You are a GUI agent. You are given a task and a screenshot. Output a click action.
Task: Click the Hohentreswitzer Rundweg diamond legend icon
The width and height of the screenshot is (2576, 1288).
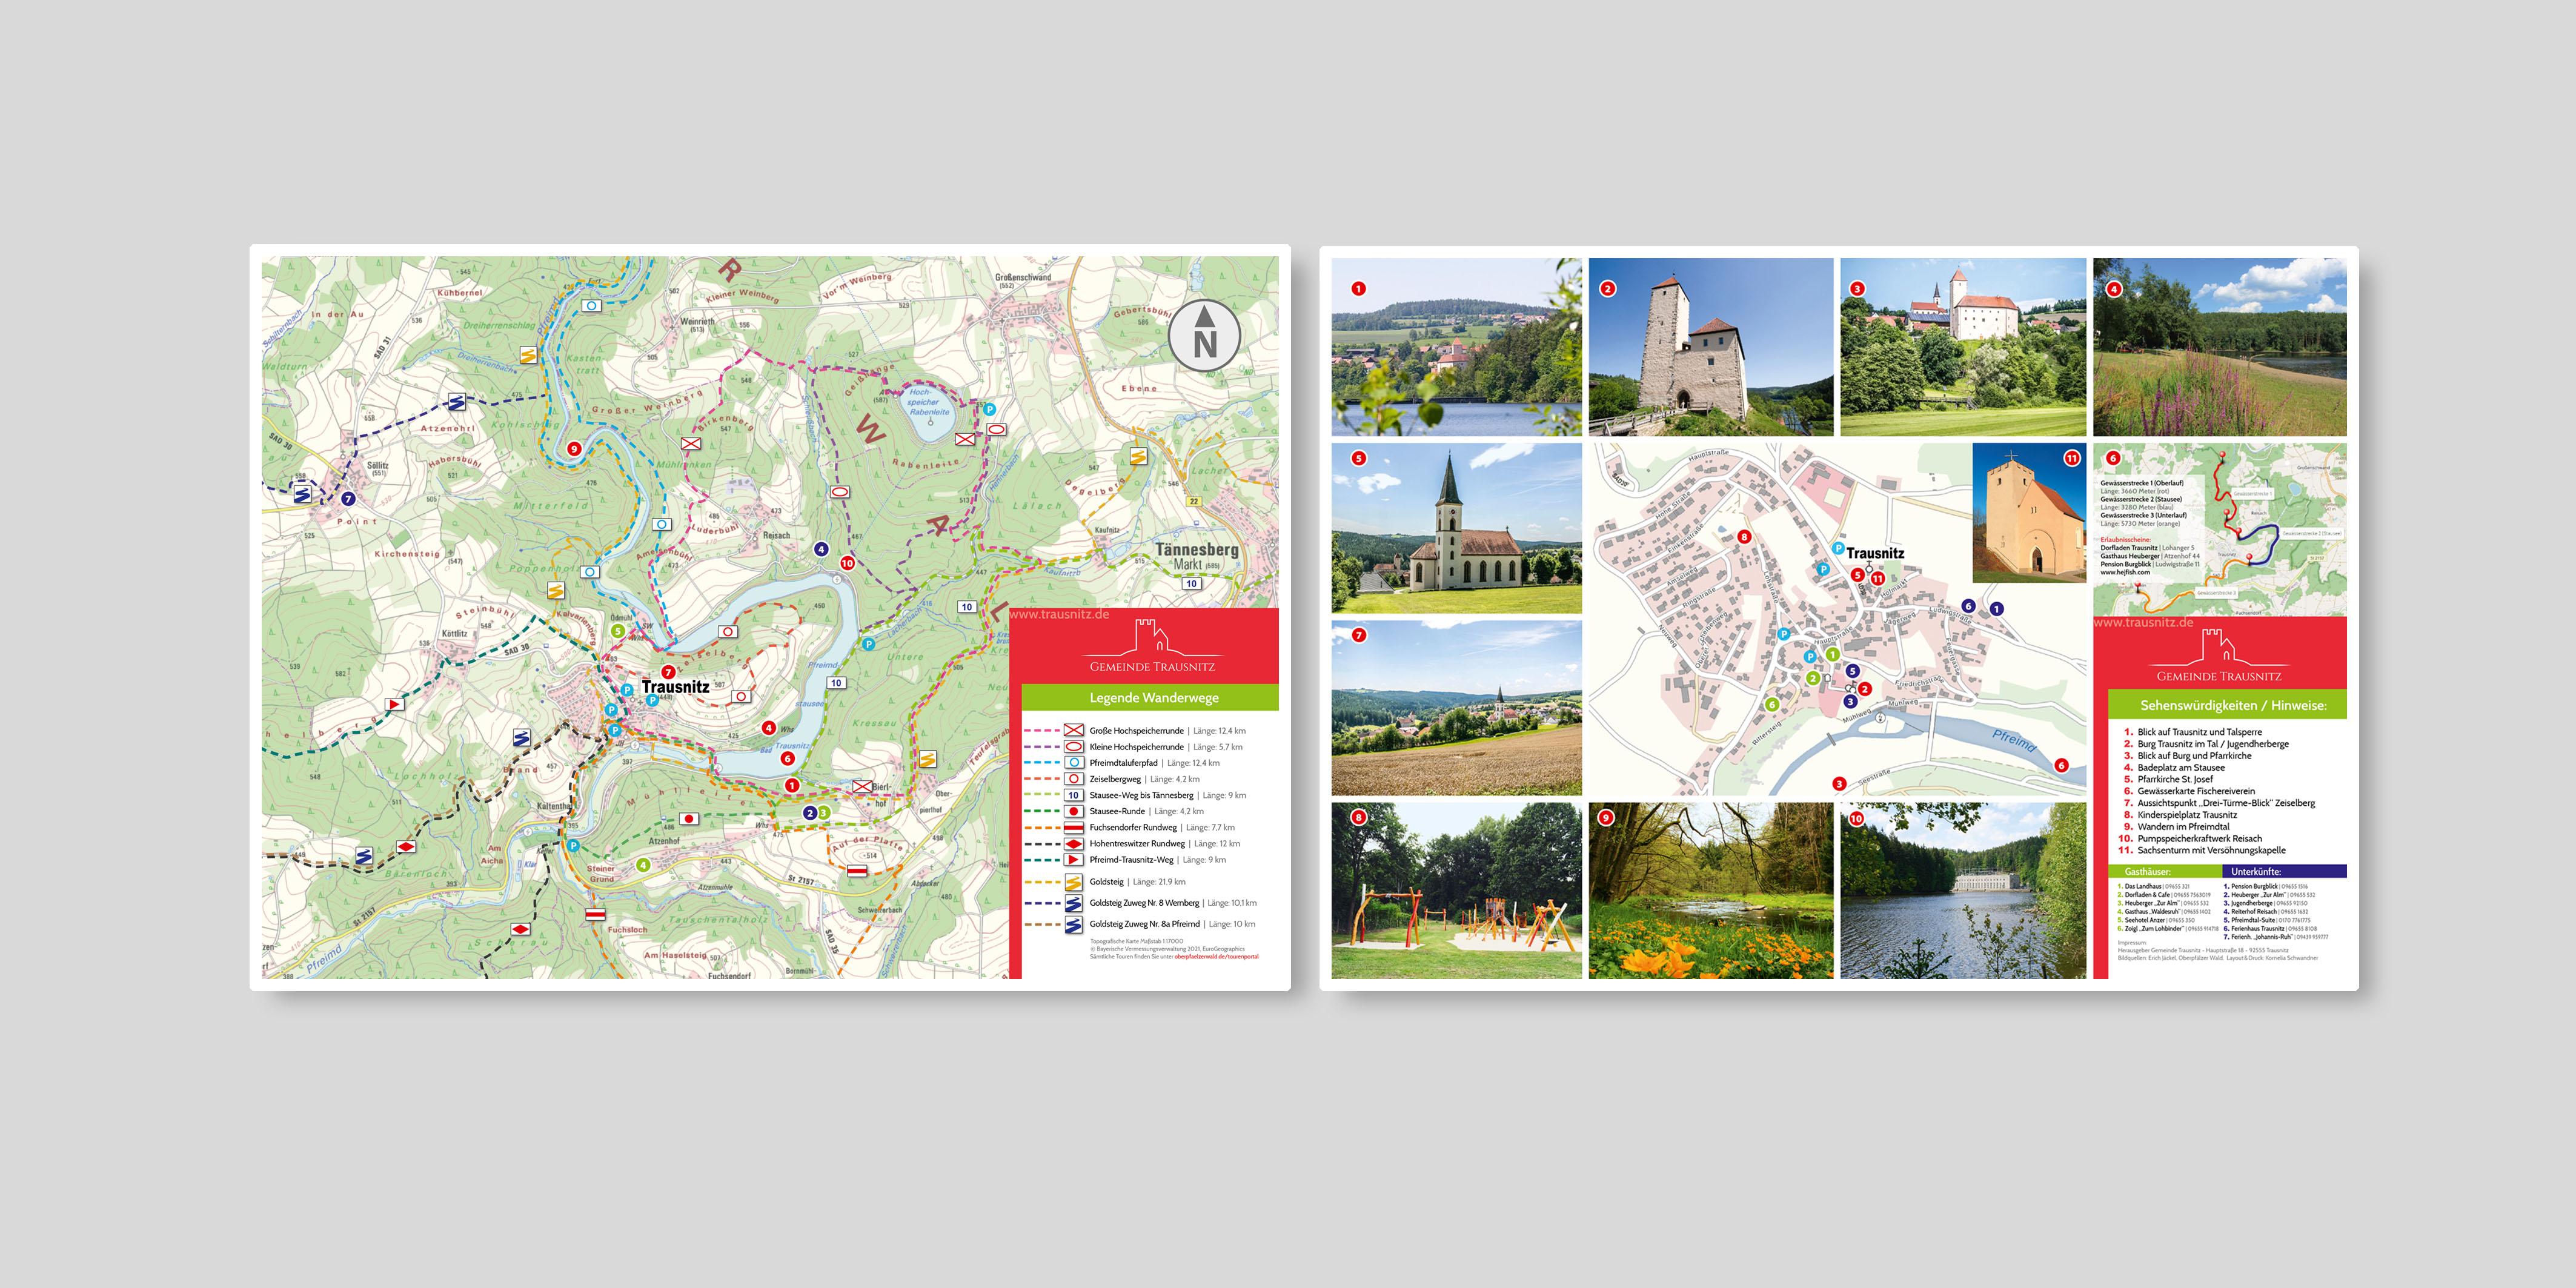[x=1073, y=843]
